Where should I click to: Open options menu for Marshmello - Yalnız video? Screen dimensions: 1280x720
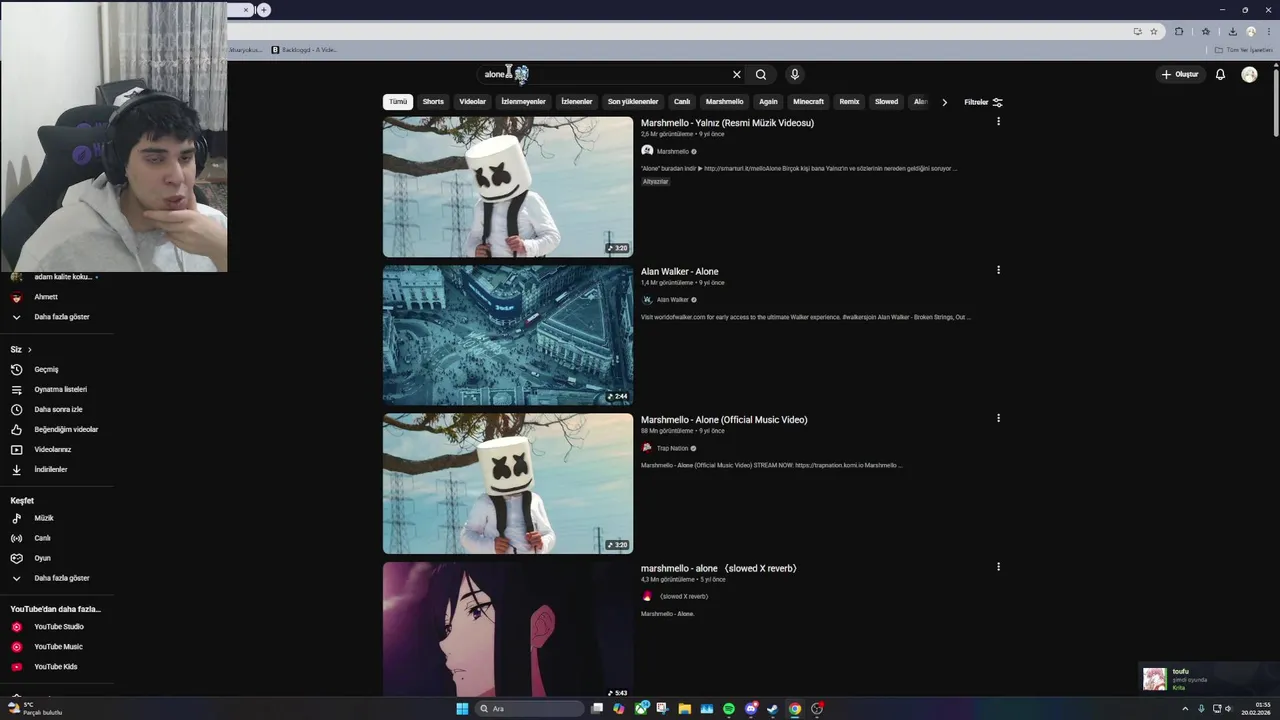(998, 121)
